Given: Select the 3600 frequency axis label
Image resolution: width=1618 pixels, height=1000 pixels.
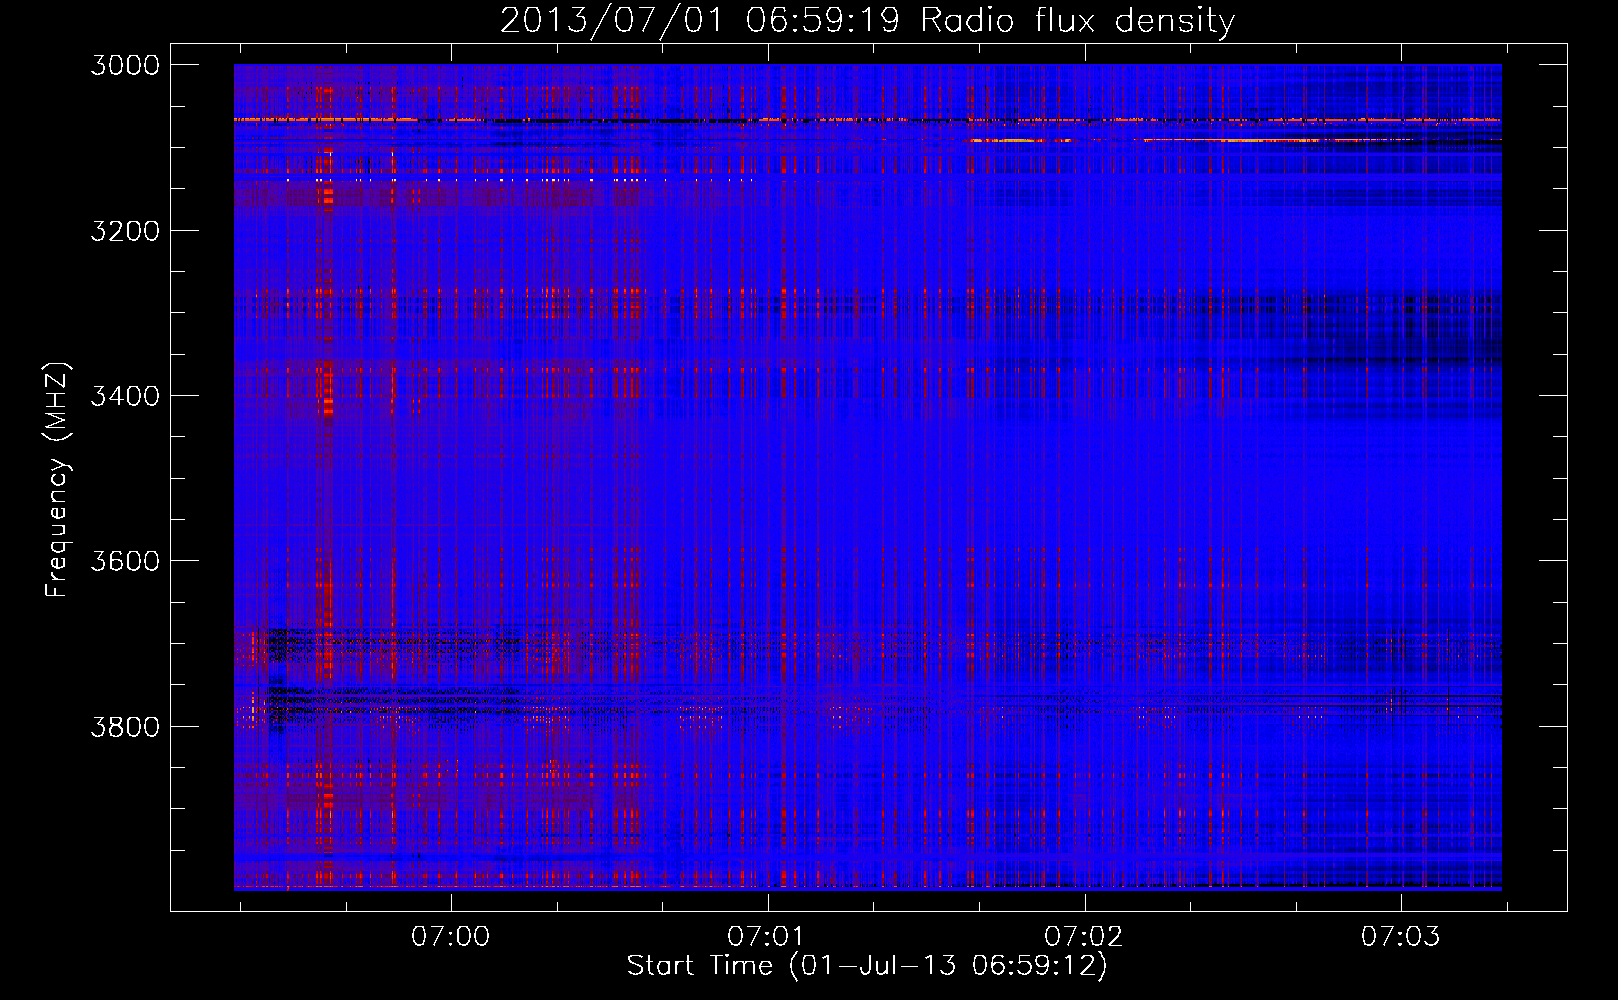Looking at the screenshot, I should point(125,561).
